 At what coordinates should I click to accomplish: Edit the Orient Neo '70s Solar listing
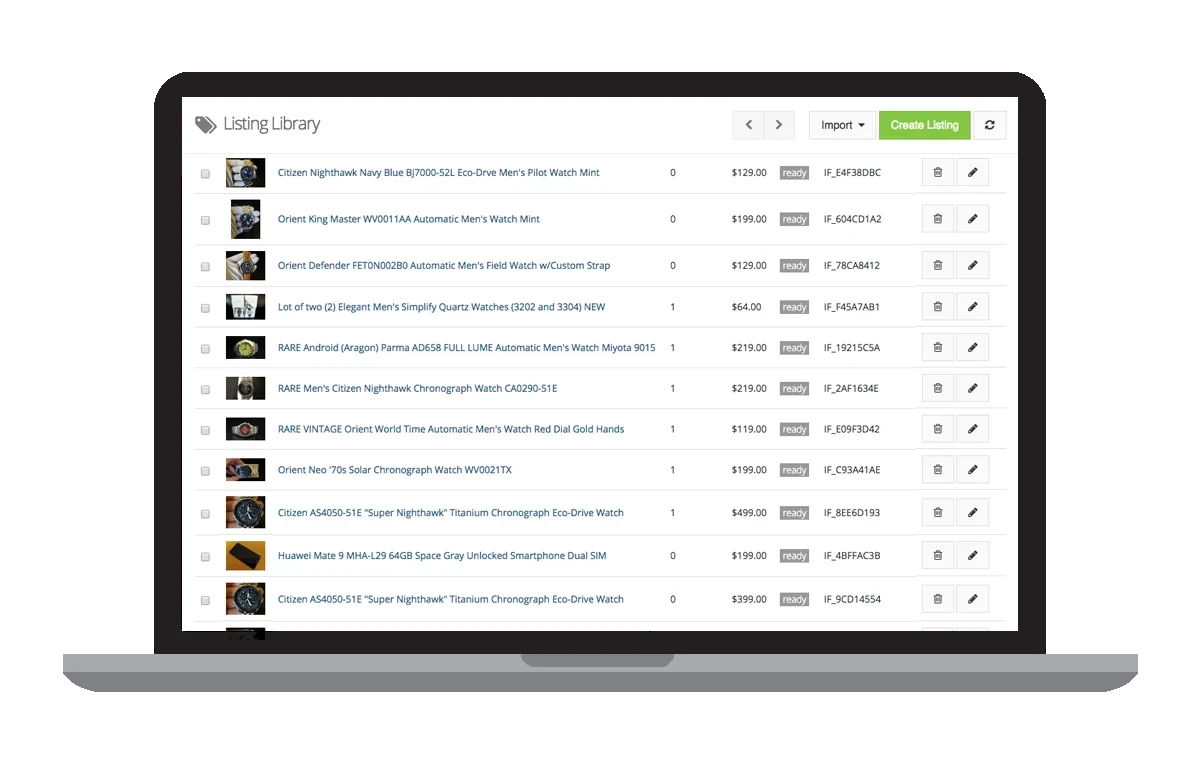click(972, 470)
